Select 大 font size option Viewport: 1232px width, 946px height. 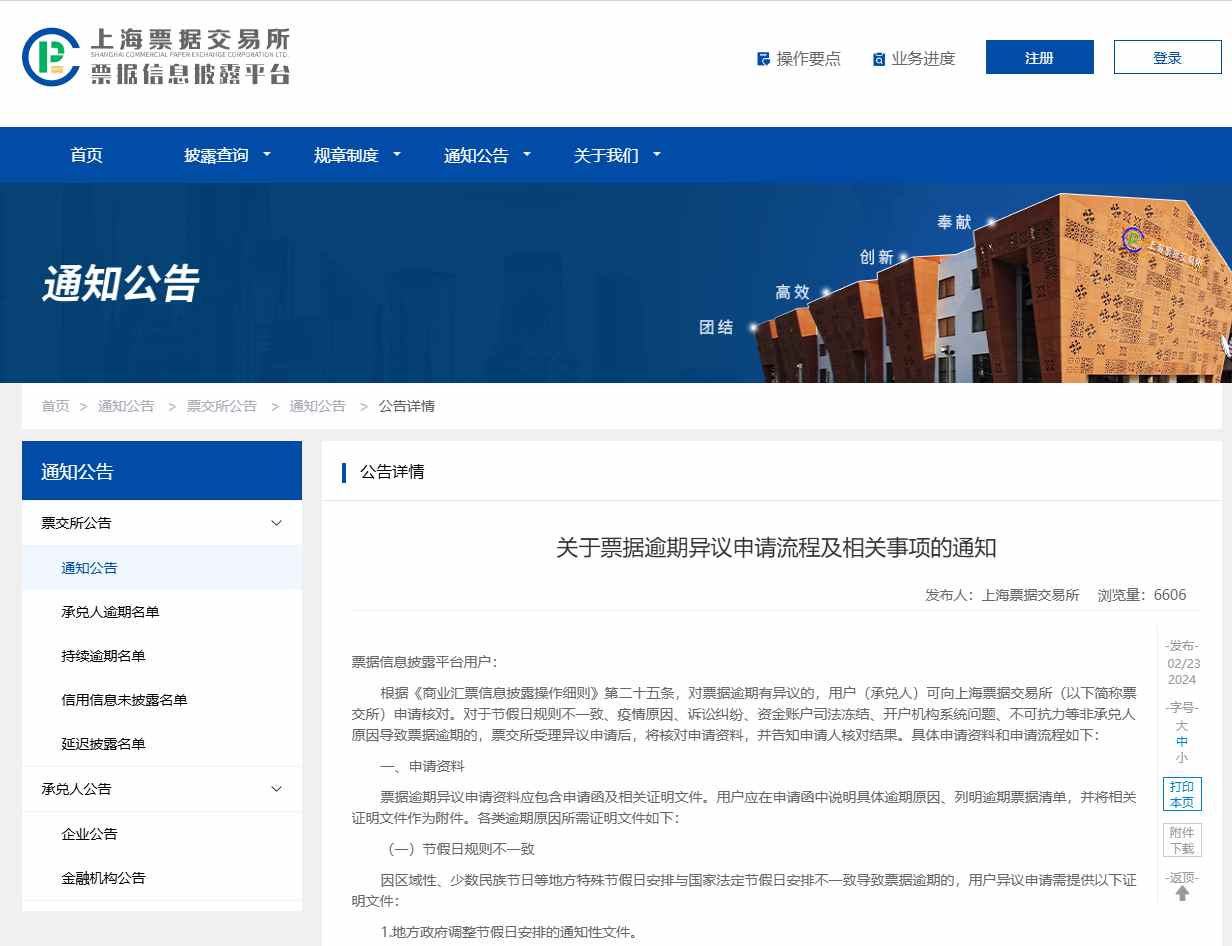point(1182,724)
